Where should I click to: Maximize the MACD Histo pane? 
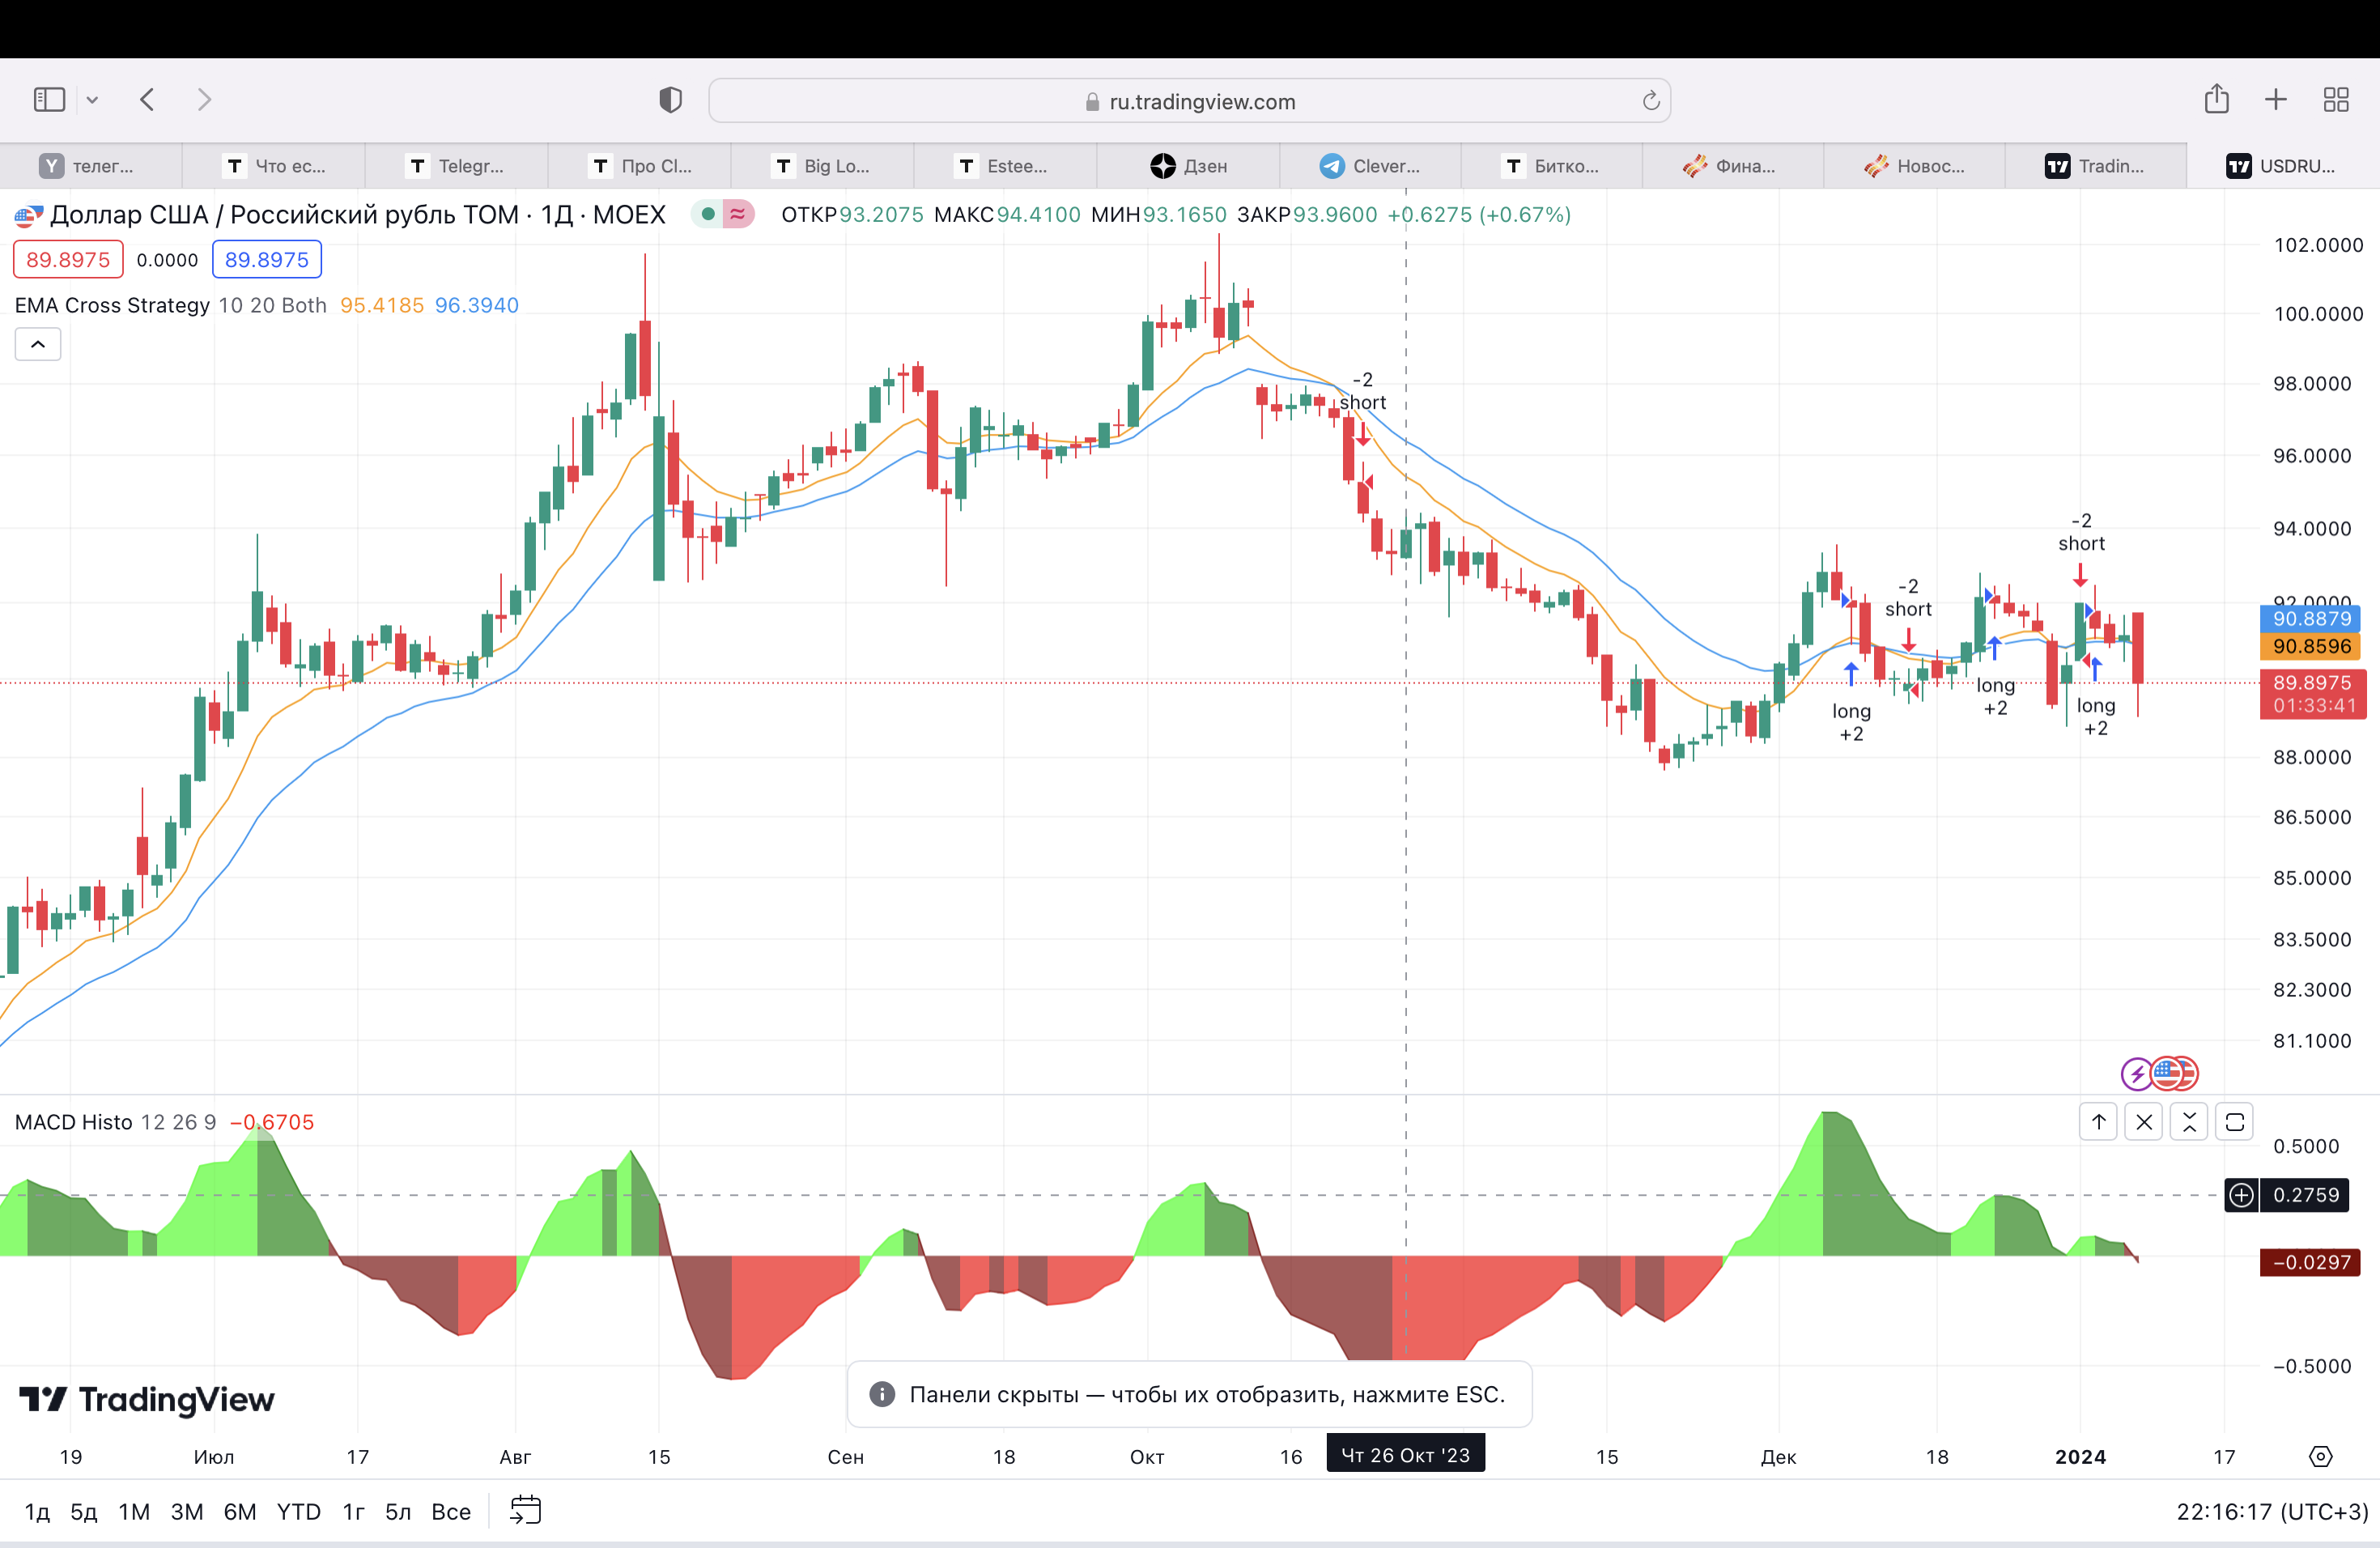2234,1122
